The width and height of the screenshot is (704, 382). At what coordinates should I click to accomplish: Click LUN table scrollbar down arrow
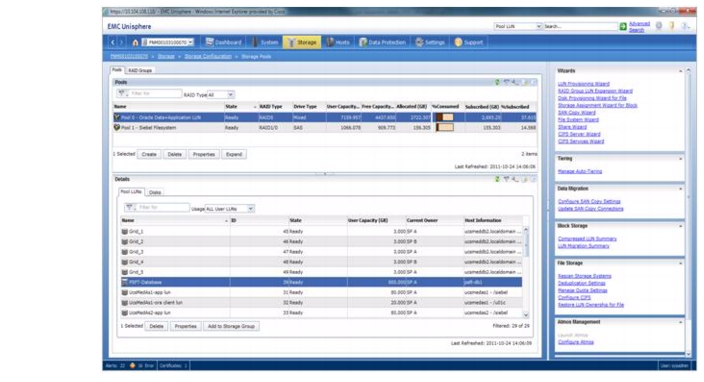(x=526, y=315)
